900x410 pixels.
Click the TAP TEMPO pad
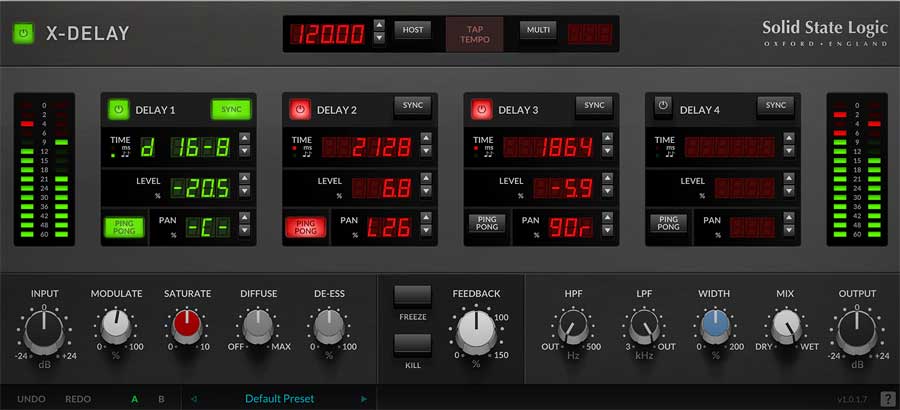pos(475,34)
